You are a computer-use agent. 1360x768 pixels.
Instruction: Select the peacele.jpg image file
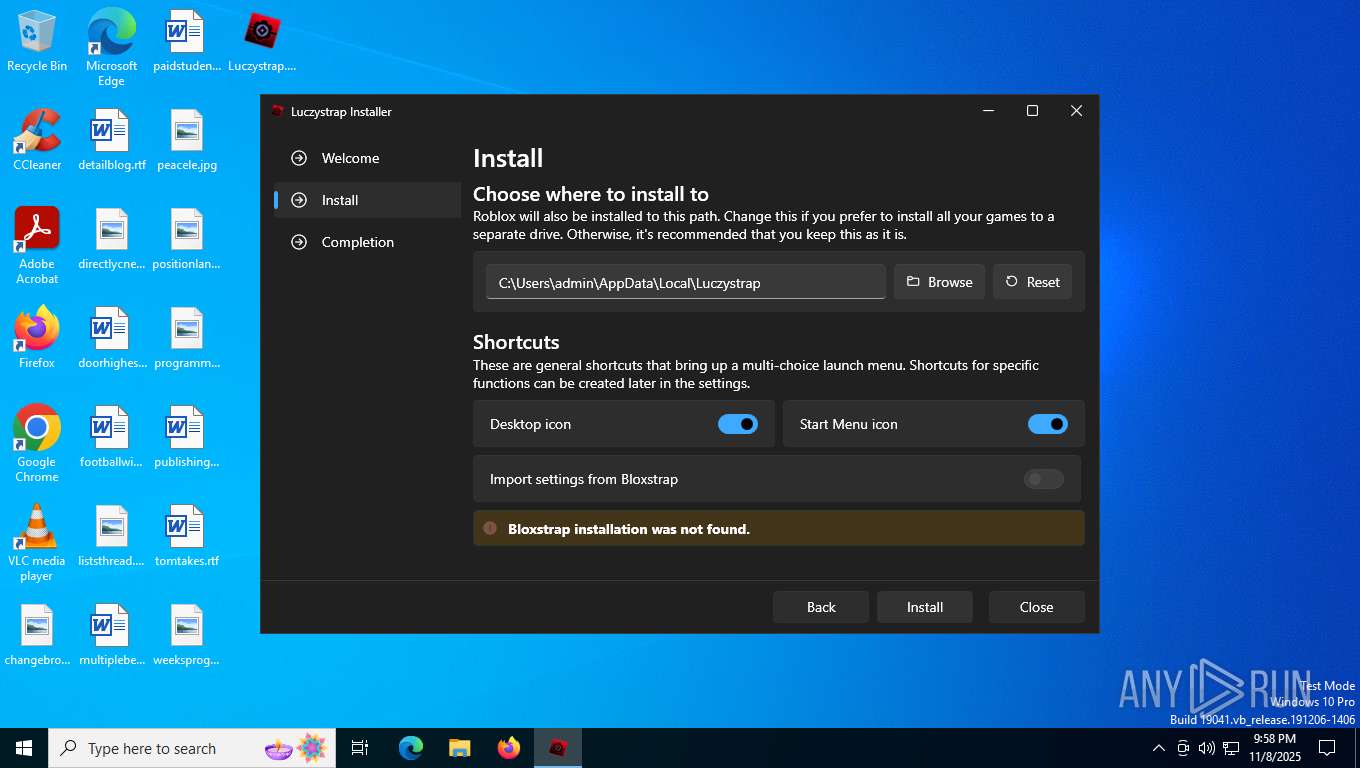186,140
